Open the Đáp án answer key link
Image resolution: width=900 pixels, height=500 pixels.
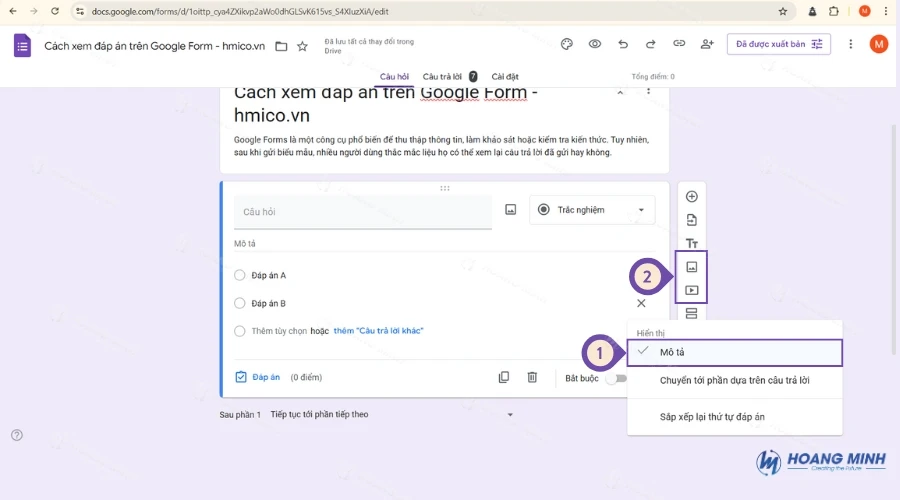(258, 378)
